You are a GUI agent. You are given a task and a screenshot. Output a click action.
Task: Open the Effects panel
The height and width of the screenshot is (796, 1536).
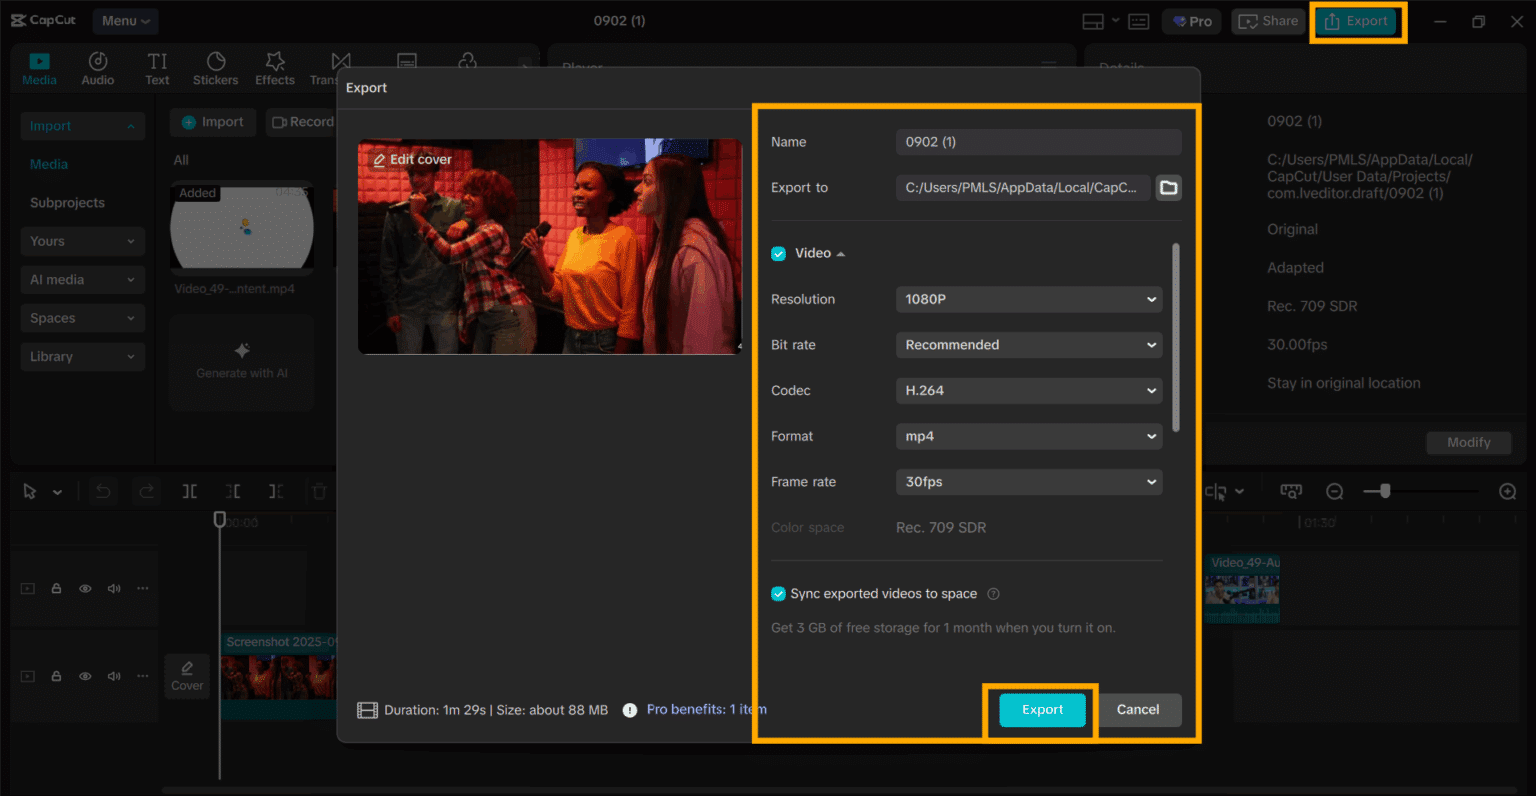pyautogui.click(x=274, y=67)
